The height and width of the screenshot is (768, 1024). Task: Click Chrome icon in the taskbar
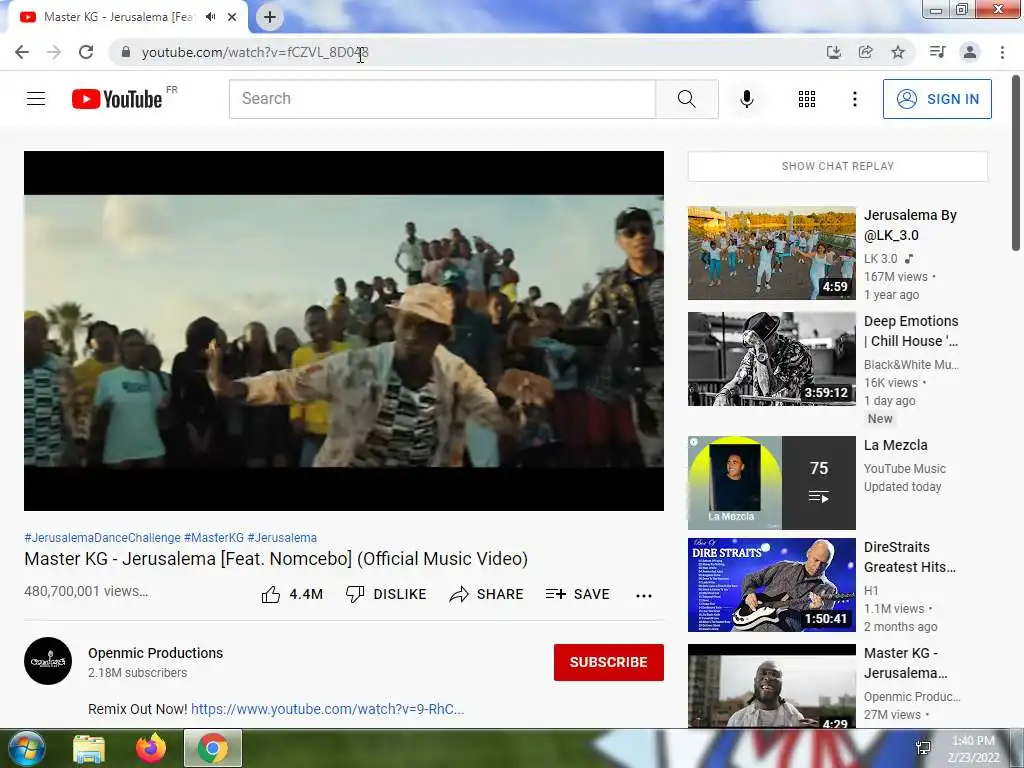pyautogui.click(x=213, y=748)
